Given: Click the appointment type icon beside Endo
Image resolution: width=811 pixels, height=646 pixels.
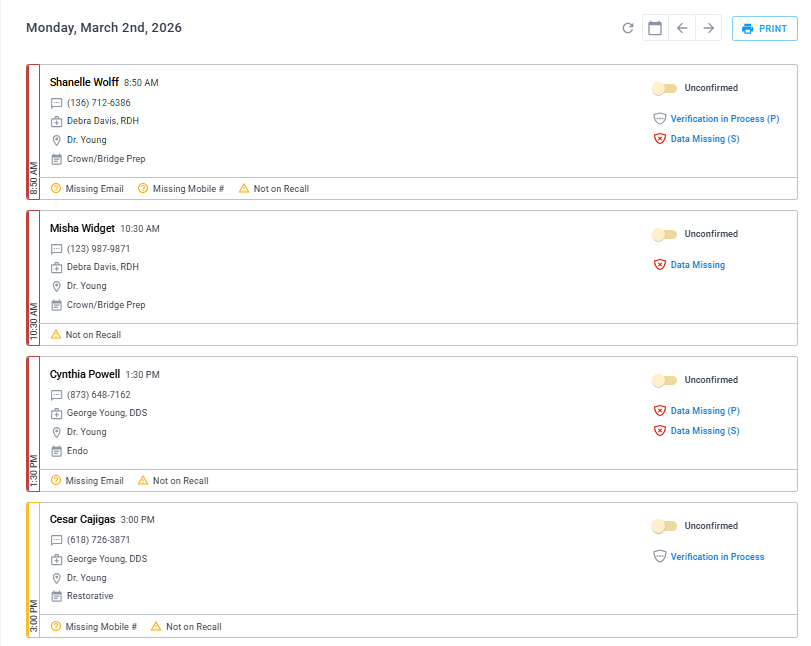Looking at the screenshot, I should click(55, 450).
